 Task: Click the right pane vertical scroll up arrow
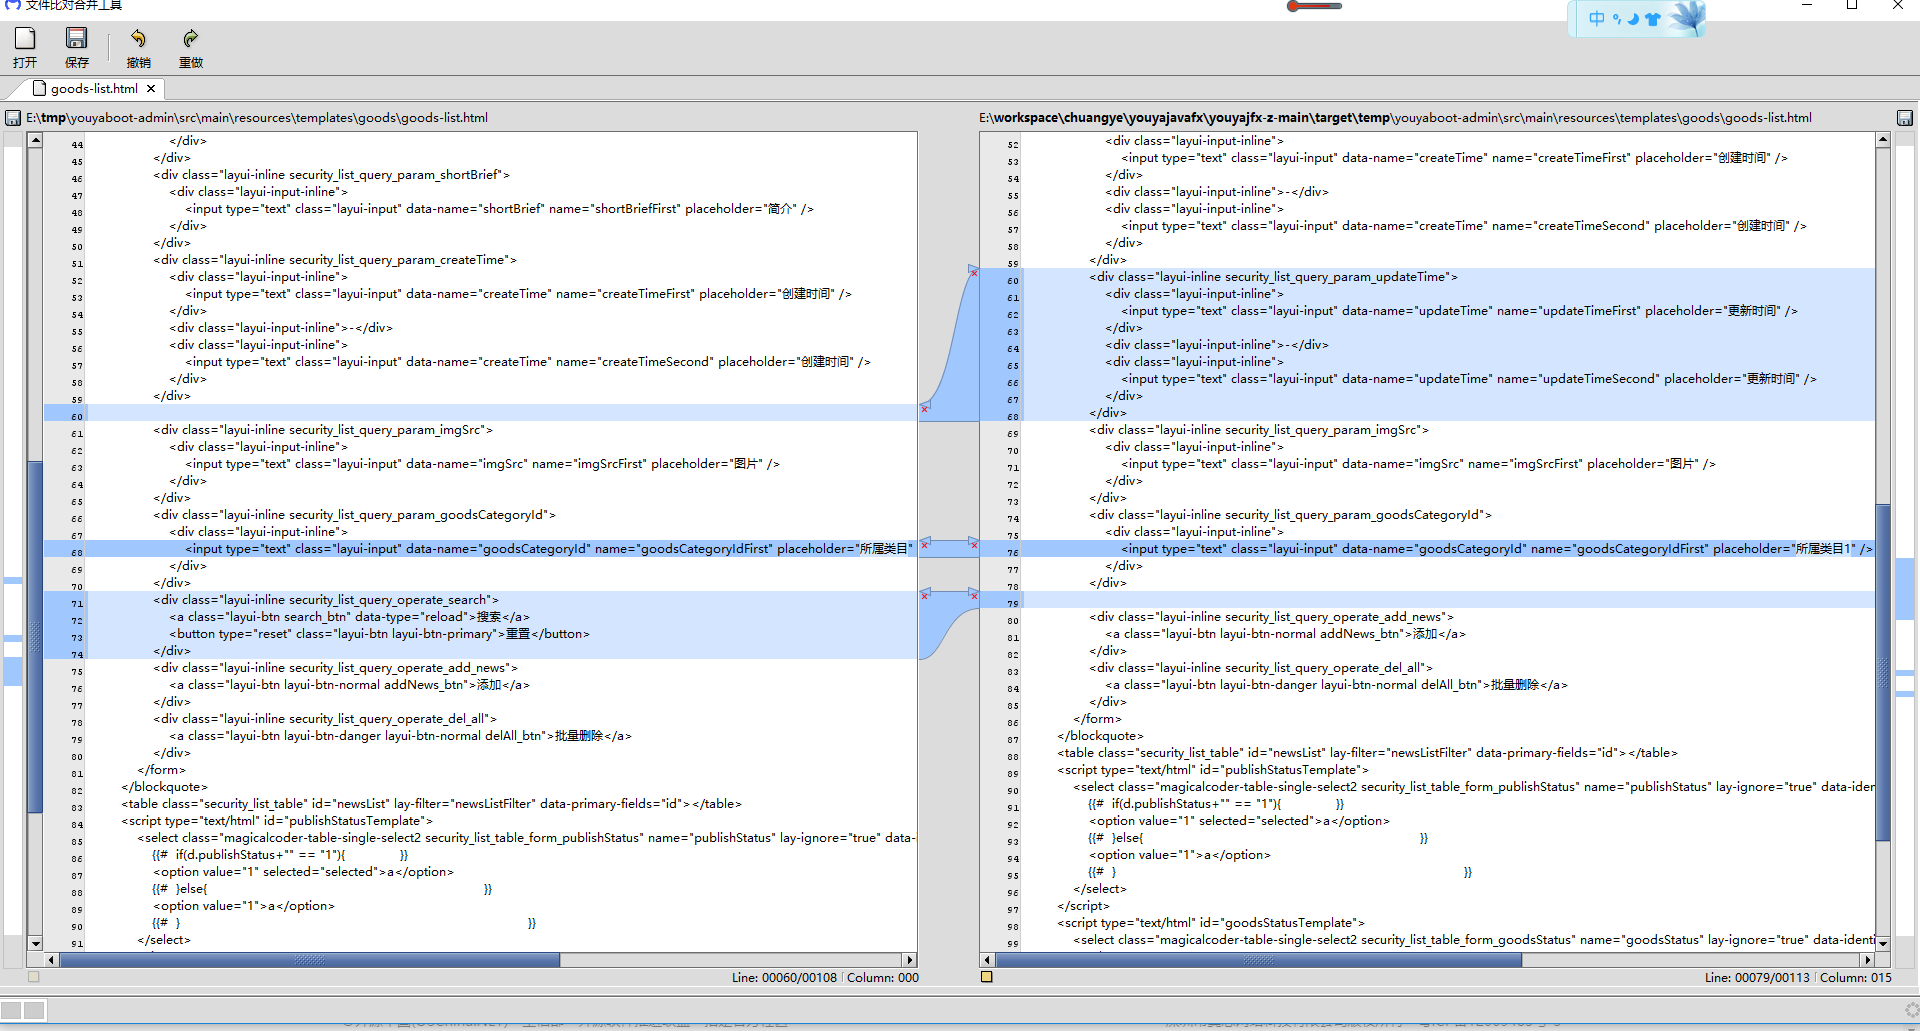tap(1883, 140)
